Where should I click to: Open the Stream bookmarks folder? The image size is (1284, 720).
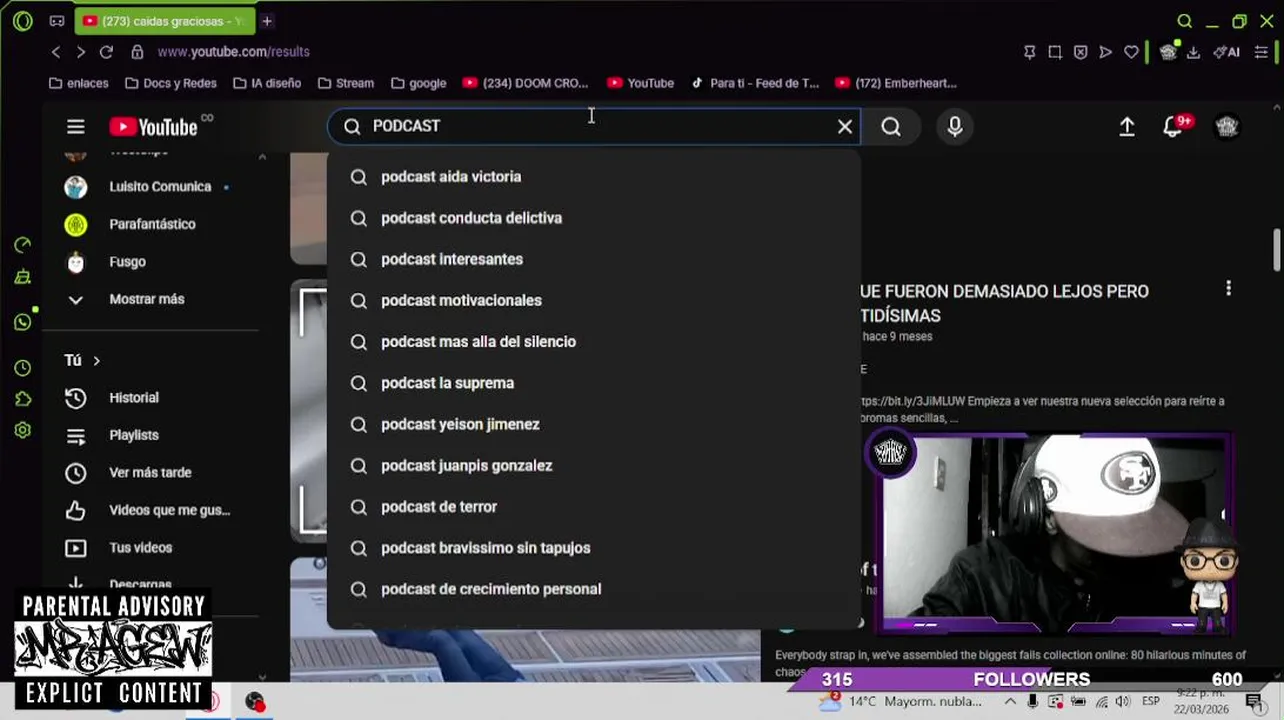pos(345,83)
